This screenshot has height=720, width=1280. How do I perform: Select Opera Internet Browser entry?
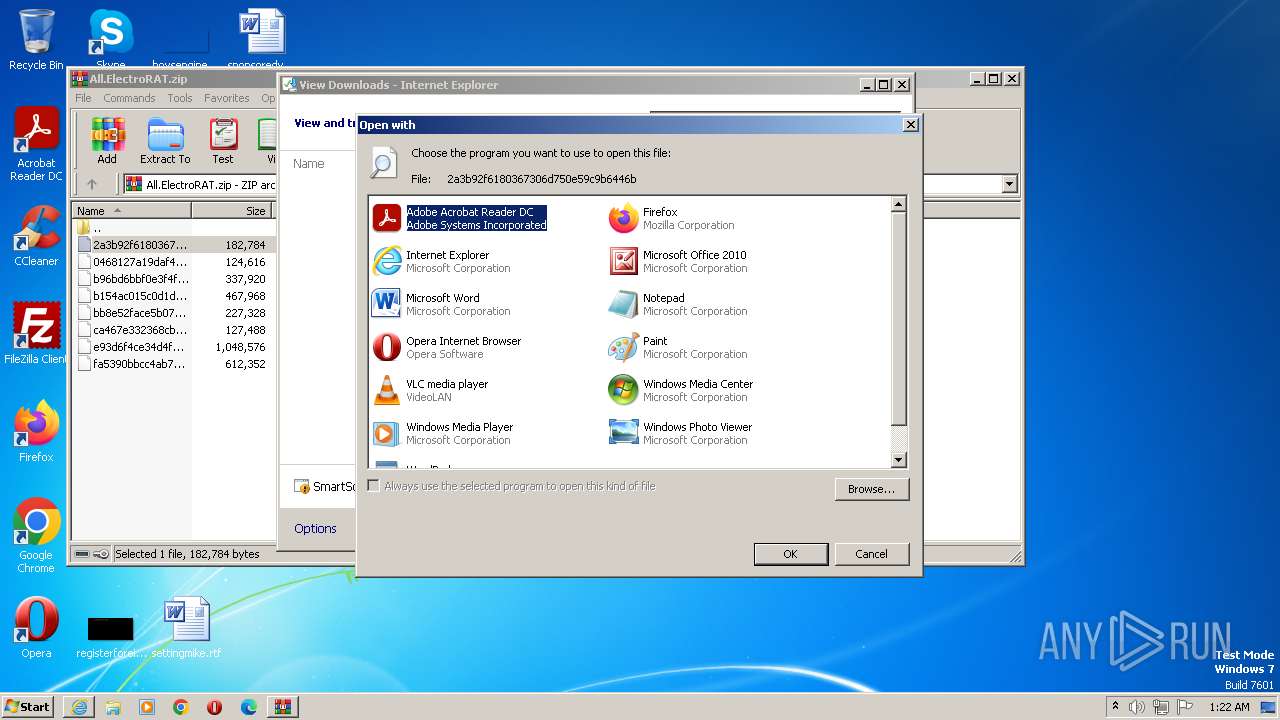coord(447,347)
